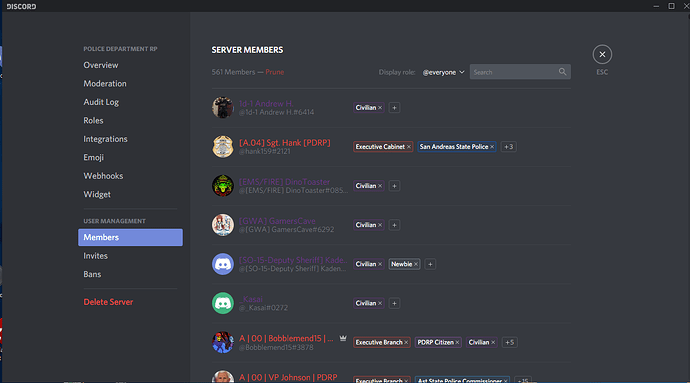The image size is (690, 383).
Task: Expand Sgt. Hank's +3 hidden roles
Action: [509, 147]
